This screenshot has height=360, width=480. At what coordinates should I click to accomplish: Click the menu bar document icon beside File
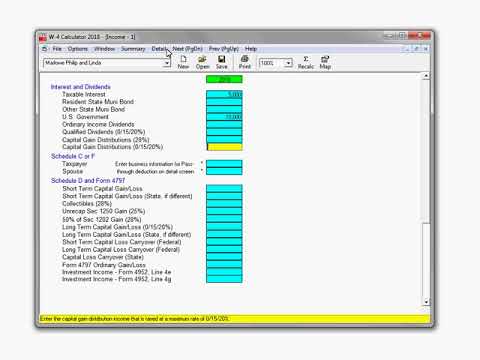click(45, 49)
